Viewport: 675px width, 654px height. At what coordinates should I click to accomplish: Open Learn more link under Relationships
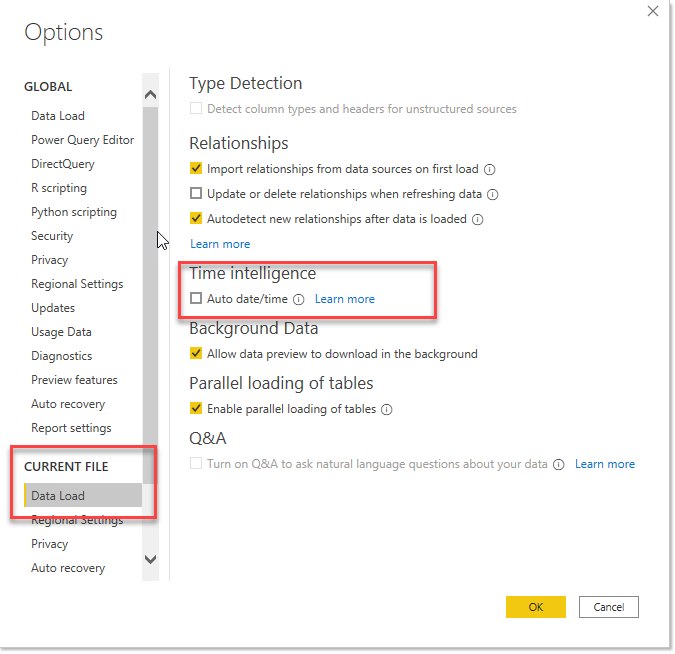(220, 244)
